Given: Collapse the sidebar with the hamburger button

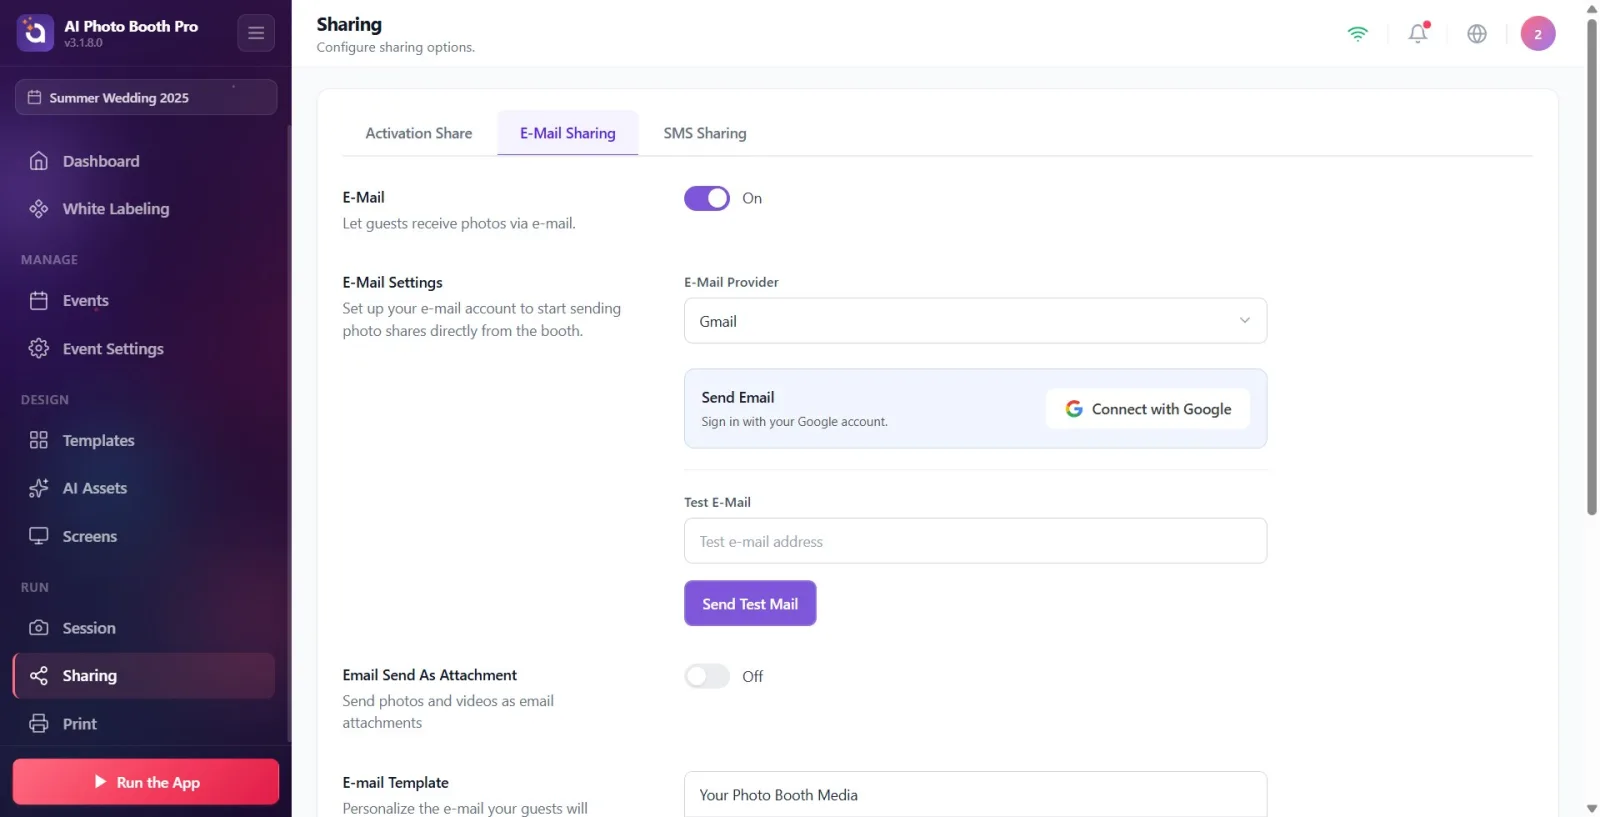Looking at the screenshot, I should click(x=256, y=33).
